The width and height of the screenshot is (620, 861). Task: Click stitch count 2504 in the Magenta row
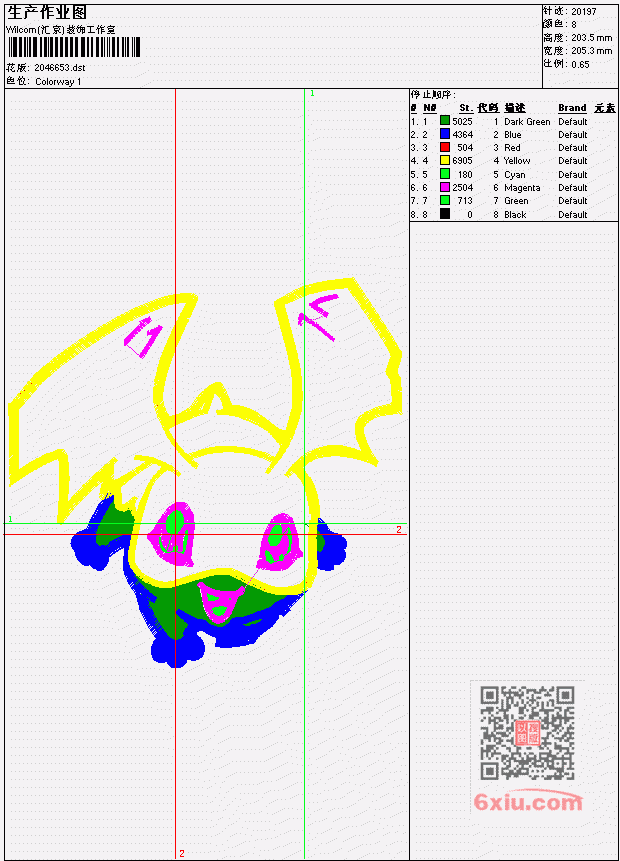[462, 188]
